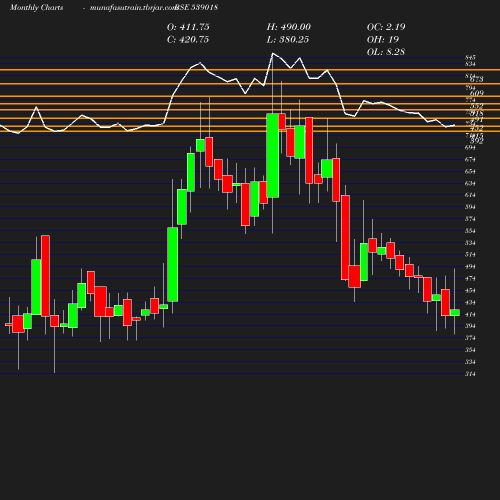Click the 554 price axis label
This screenshot has width=500, height=500.
pyautogui.click(x=470, y=231)
